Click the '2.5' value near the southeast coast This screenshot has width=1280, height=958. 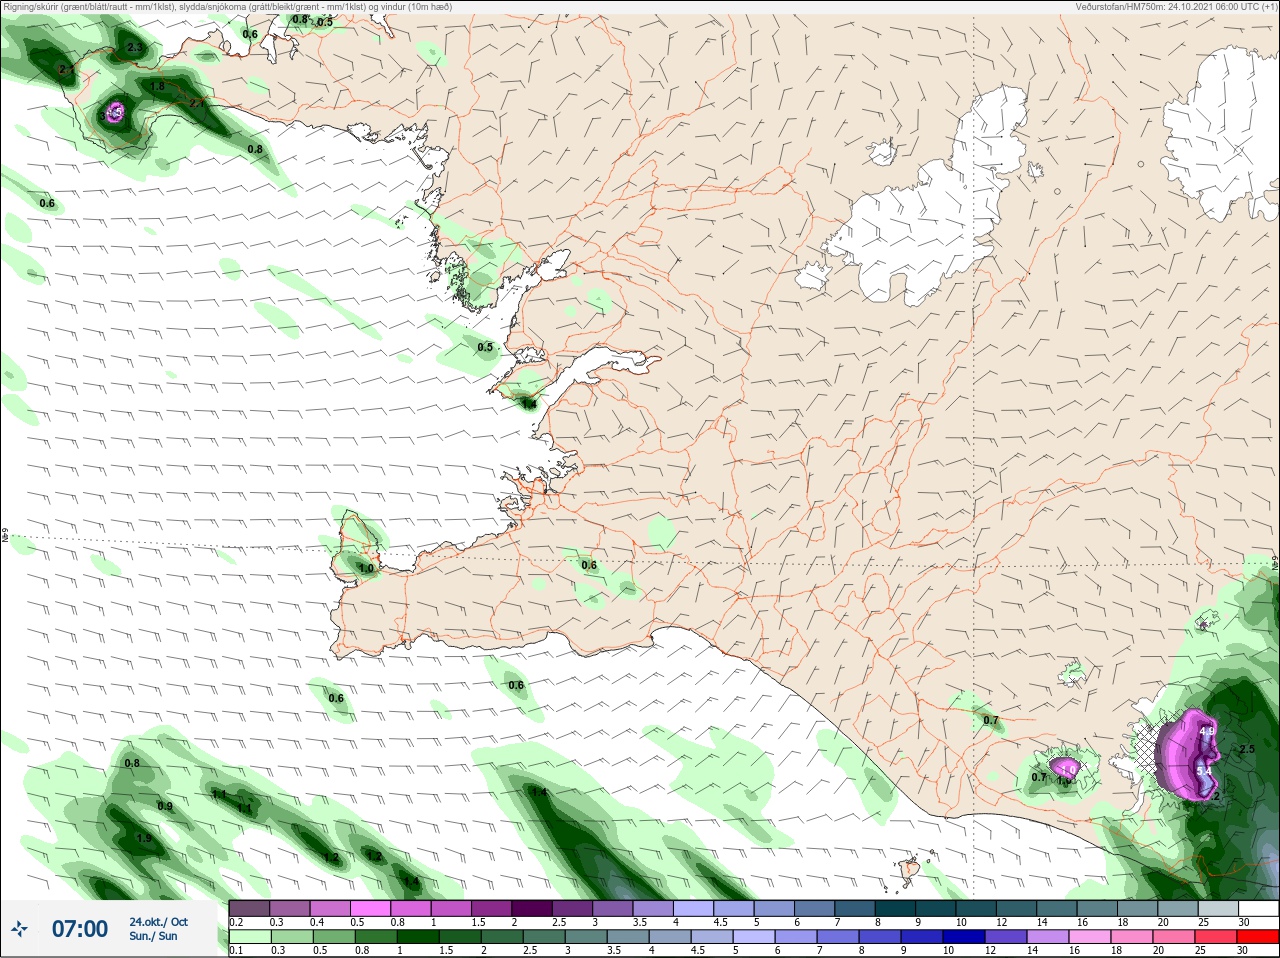tap(1246, 749)
